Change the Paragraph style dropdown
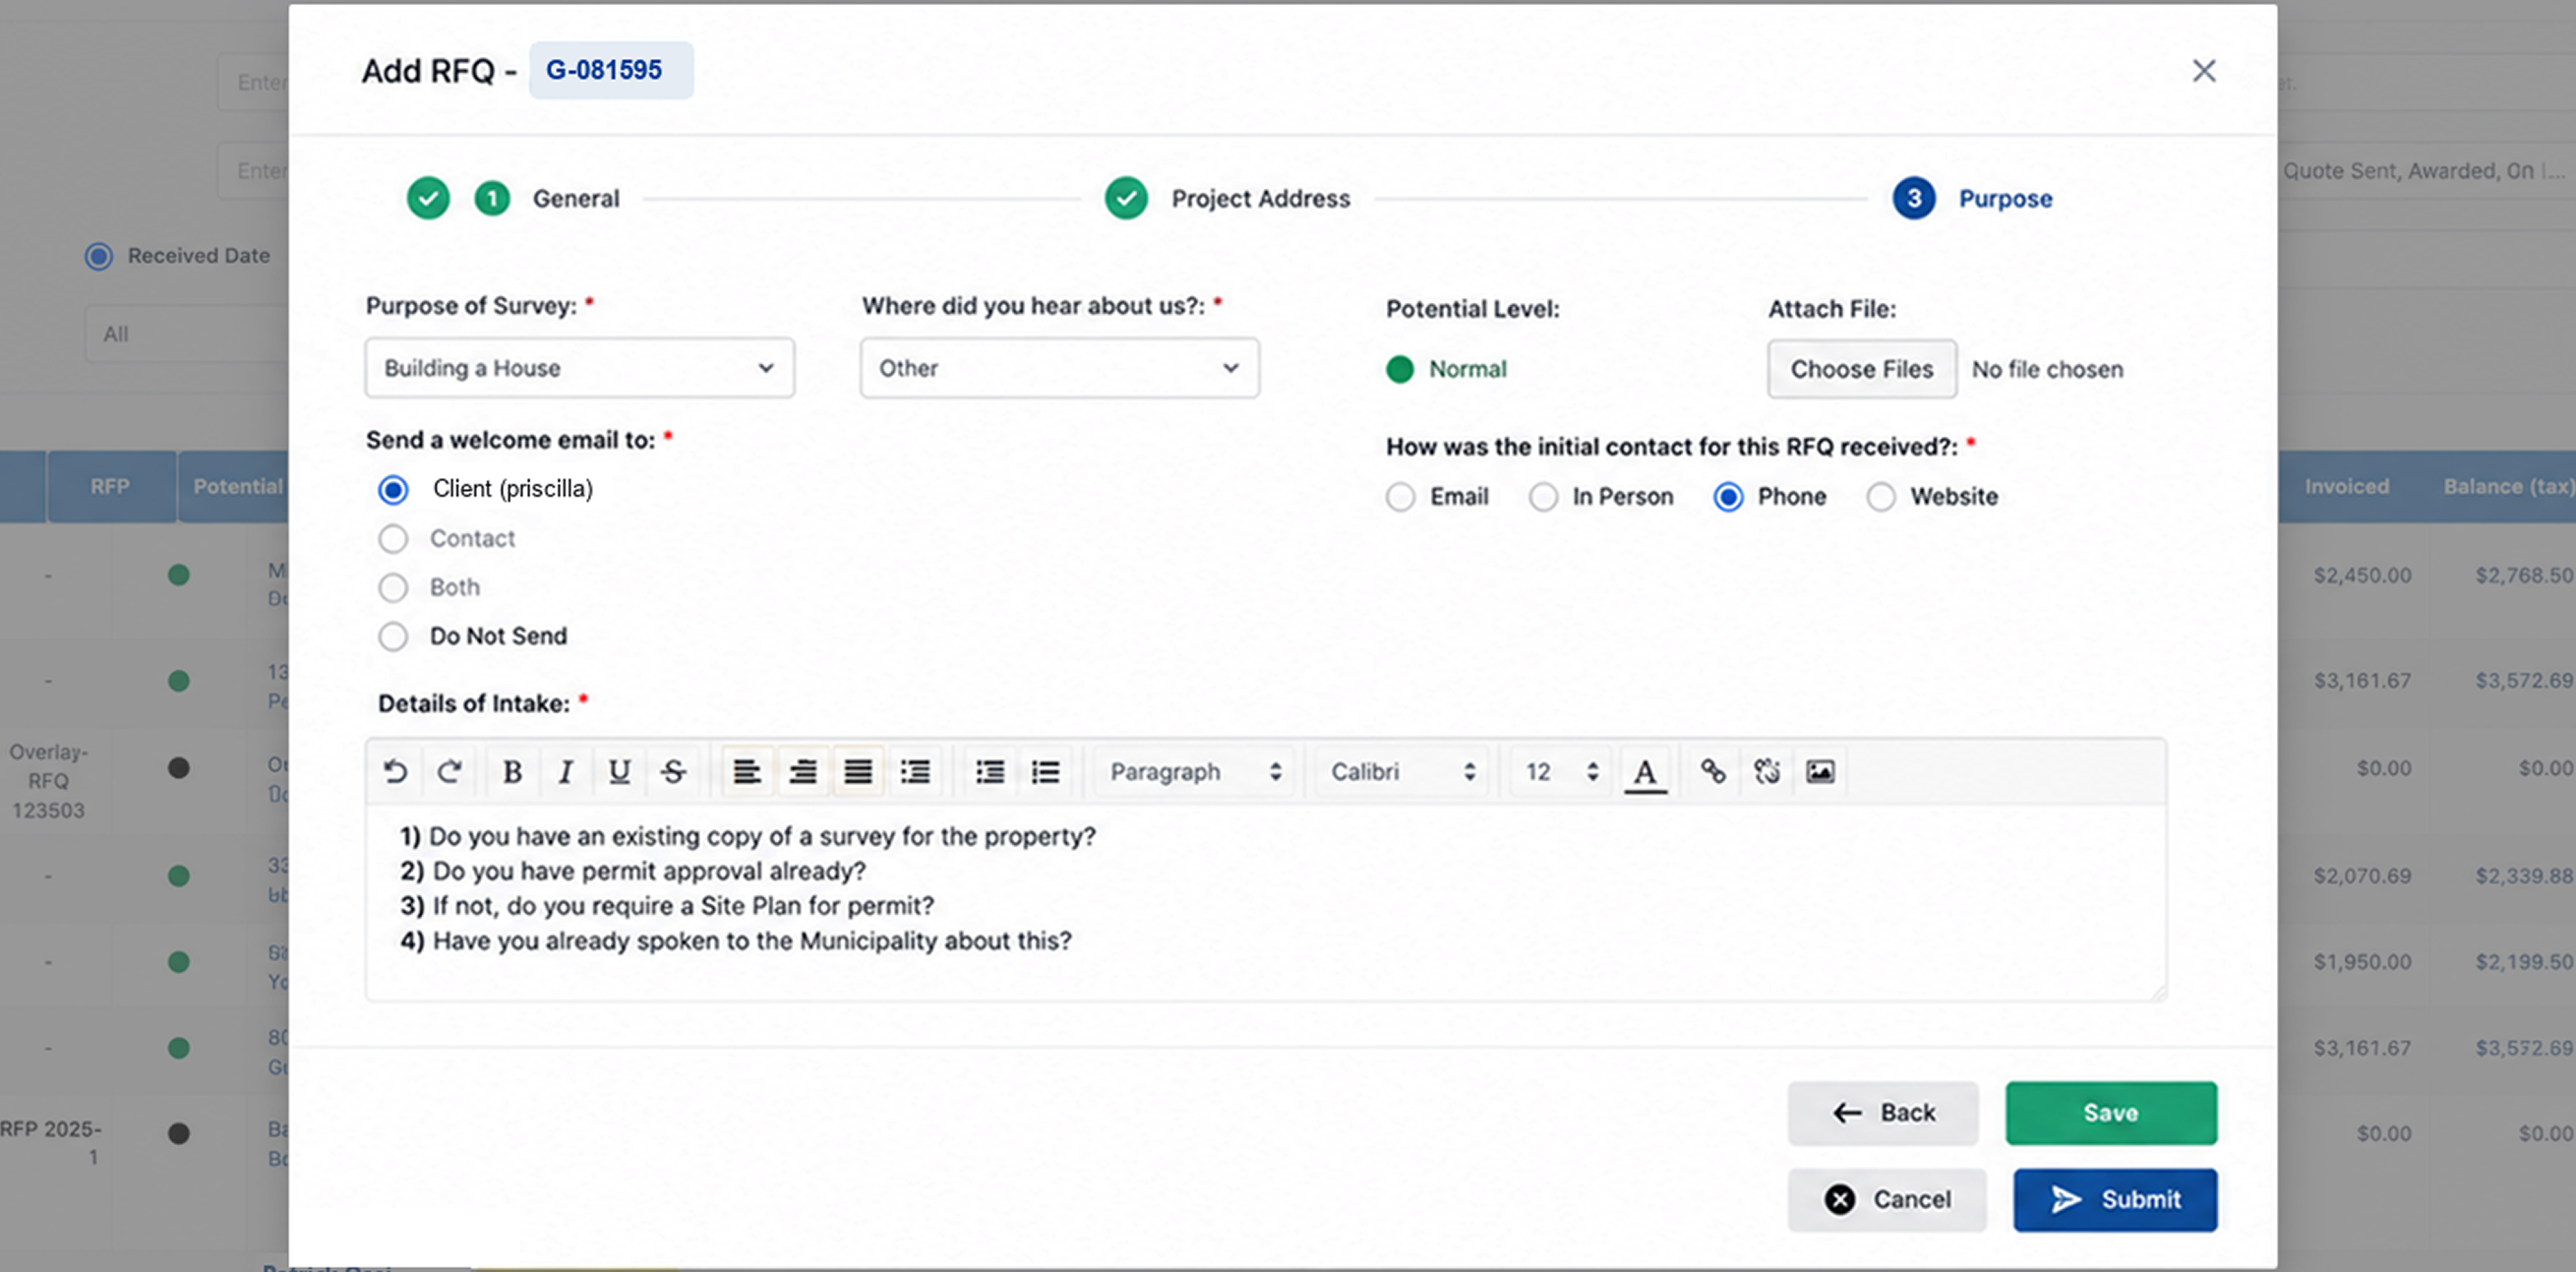The height and width of the screenshot is (1272, 2576). coord(1195,771)
